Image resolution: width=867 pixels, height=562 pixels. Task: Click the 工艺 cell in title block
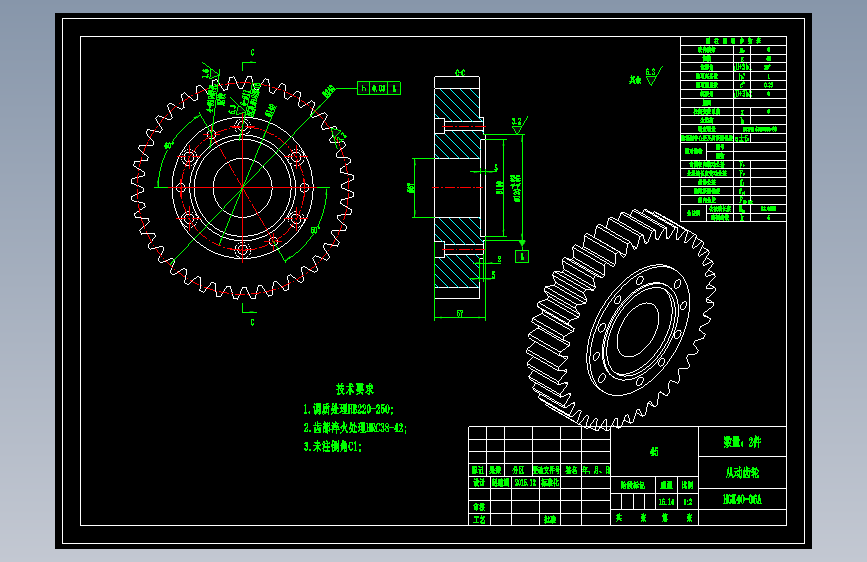(x=479, y=519)
